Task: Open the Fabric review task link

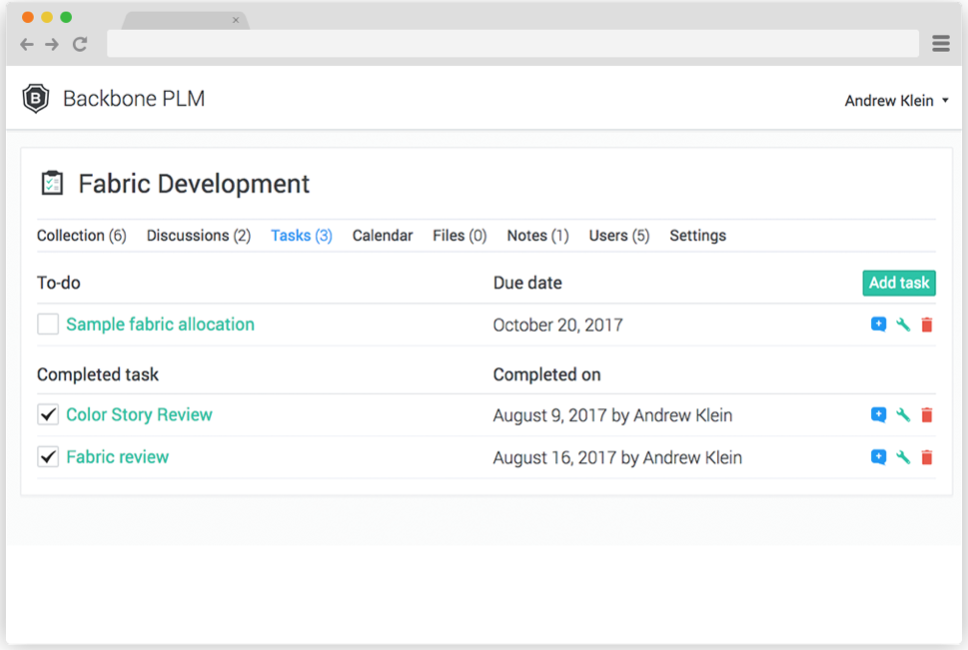Action: click(x=117, y=457)
